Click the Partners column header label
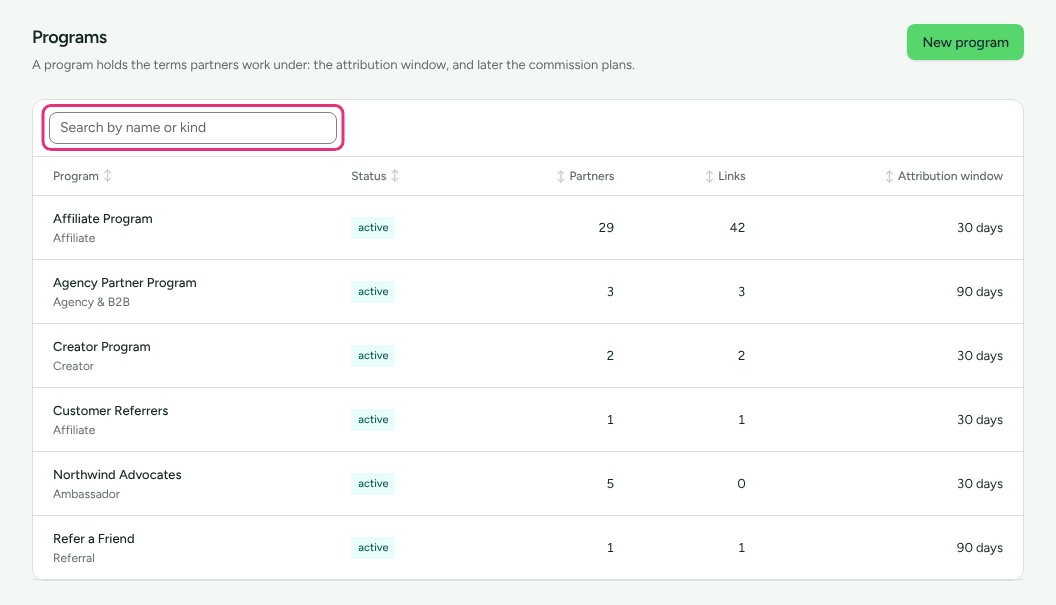 592,176
